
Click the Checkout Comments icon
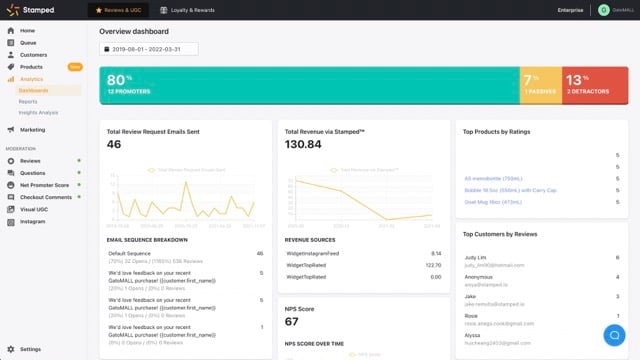tap(11, 197)
